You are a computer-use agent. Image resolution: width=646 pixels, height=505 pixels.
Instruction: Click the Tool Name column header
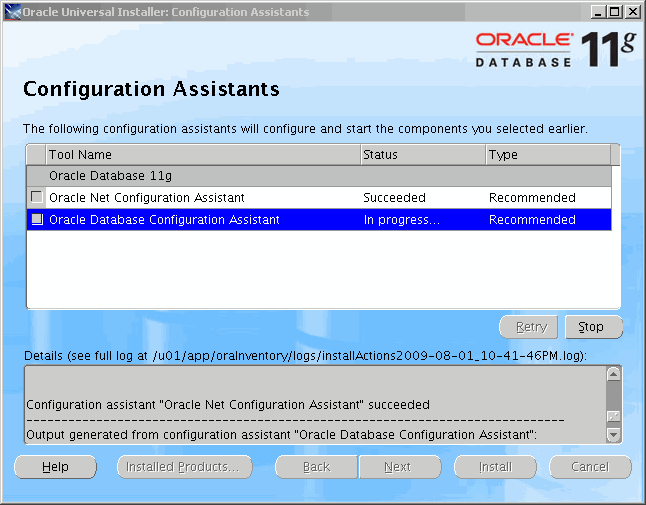pyautogui.click(x=203, y=155)
